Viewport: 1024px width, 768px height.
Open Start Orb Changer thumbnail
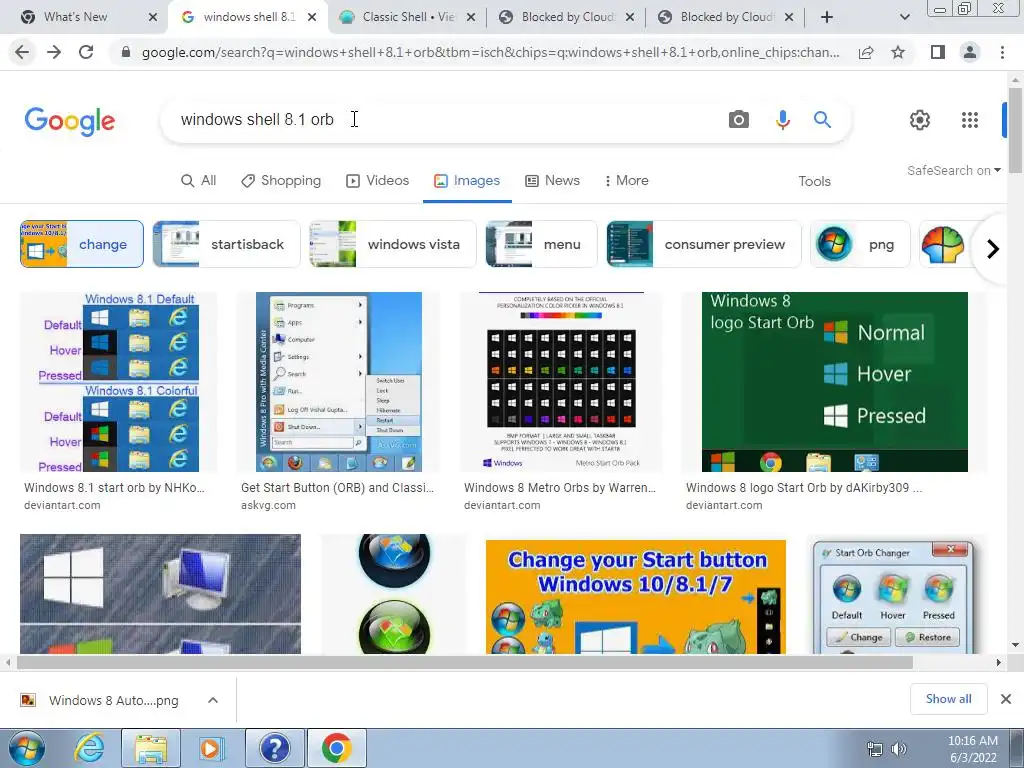tap(893, 597)
